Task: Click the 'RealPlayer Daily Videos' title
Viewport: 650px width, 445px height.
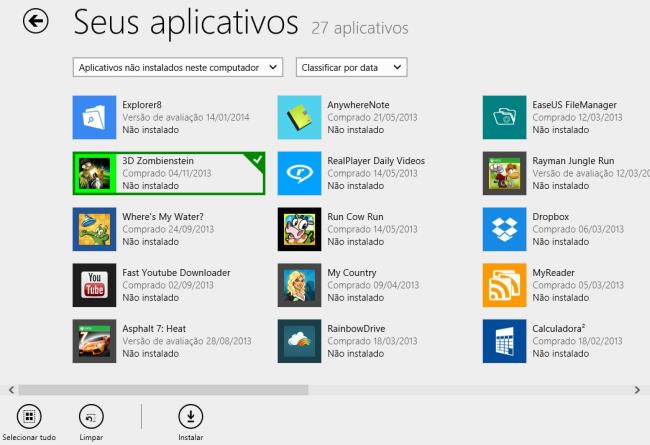Action: pyautogui.click(x=376, y=161)
